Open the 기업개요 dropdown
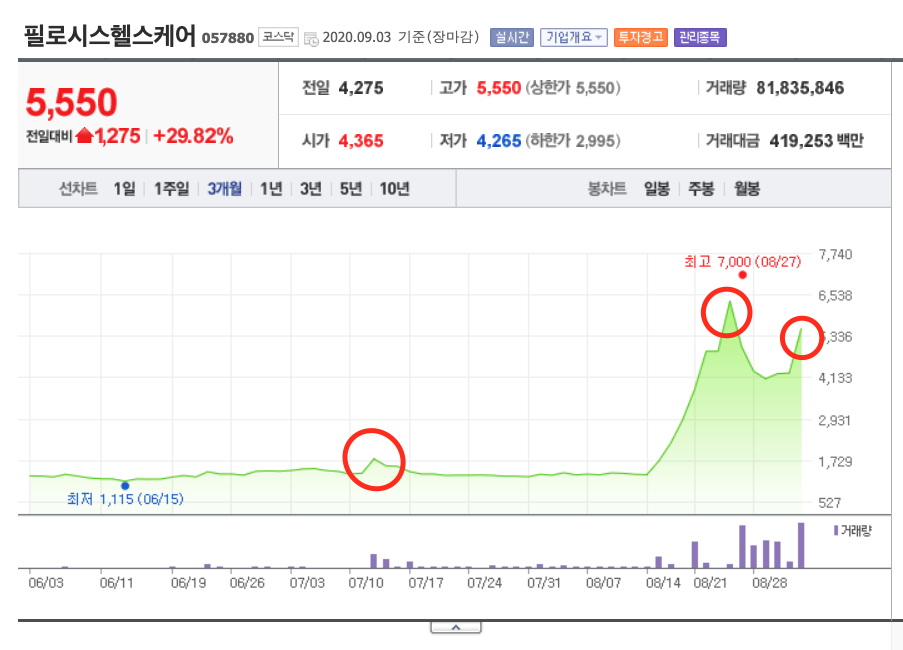This screenshot has height=650, width=903. 574,37
